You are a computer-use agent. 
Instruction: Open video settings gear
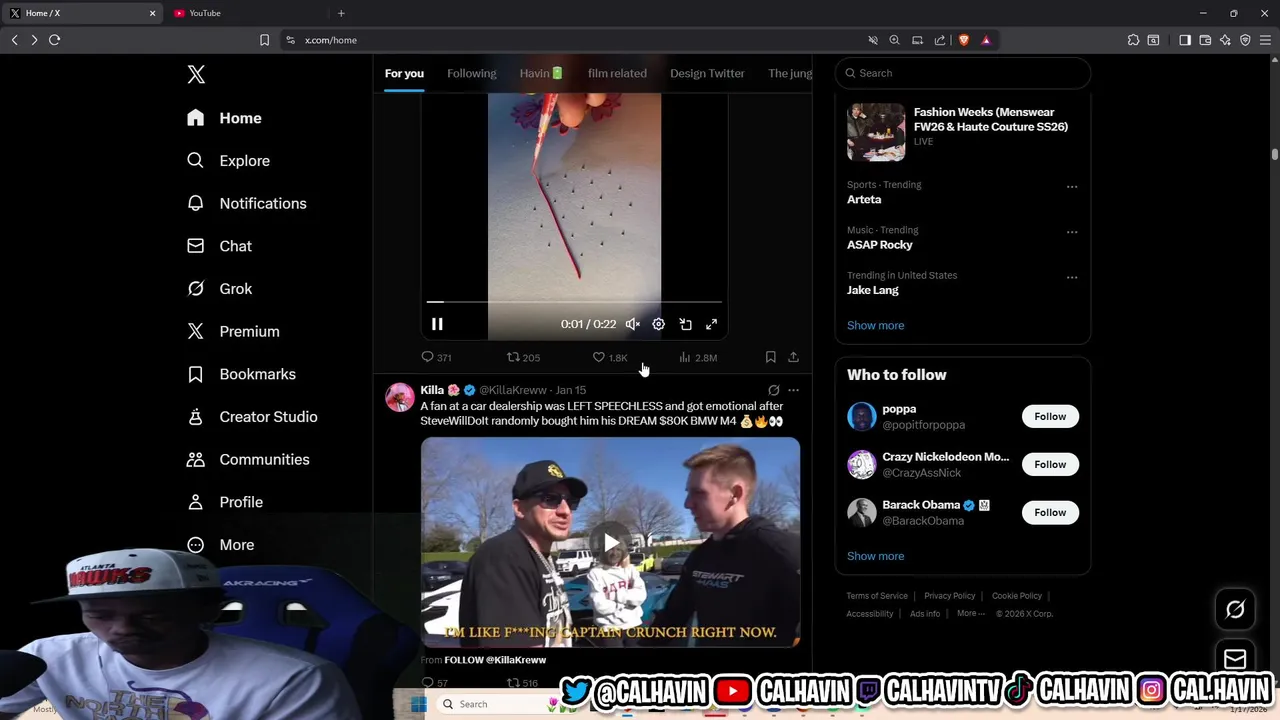(x=659, y=324)
